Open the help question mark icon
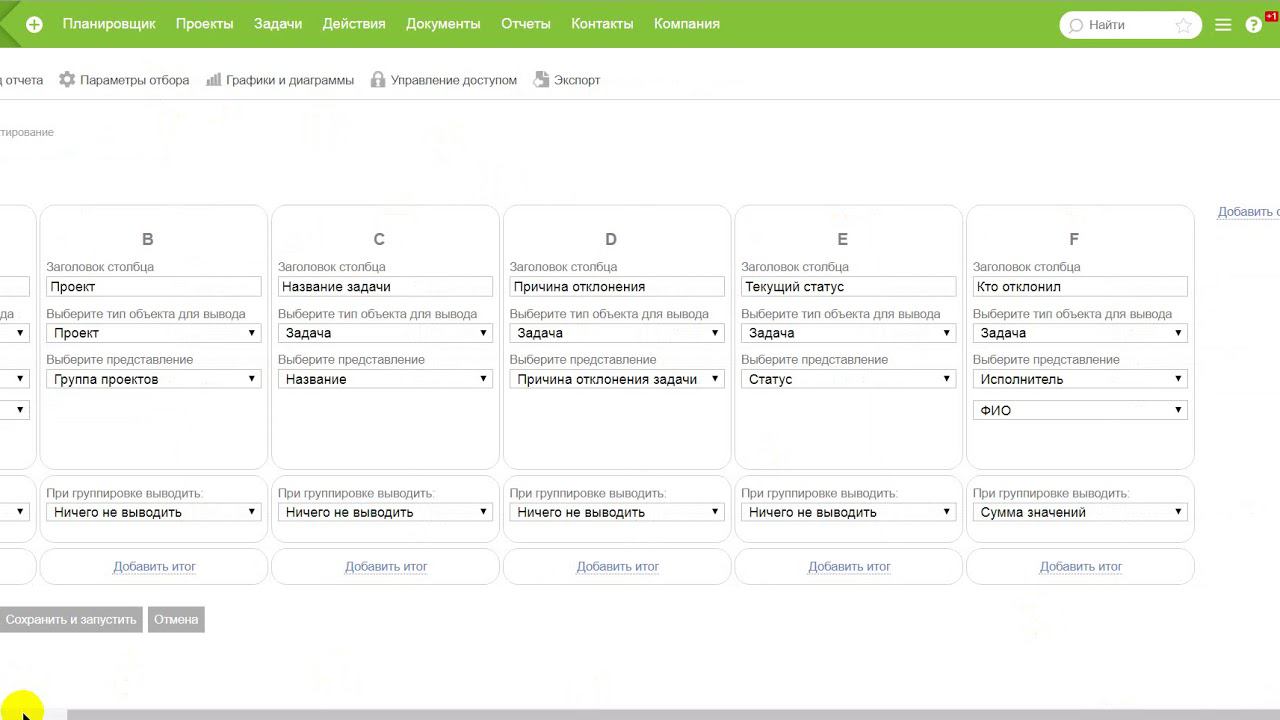1280x720 pixels. click(x=1254, y=26)
